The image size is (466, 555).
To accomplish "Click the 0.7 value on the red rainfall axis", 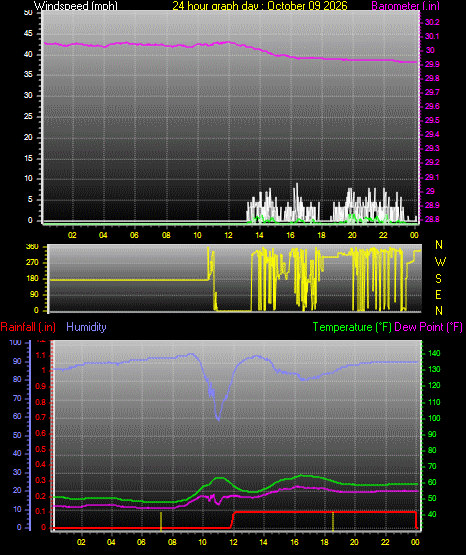I will pyautogui.click(x=41, y=417).
